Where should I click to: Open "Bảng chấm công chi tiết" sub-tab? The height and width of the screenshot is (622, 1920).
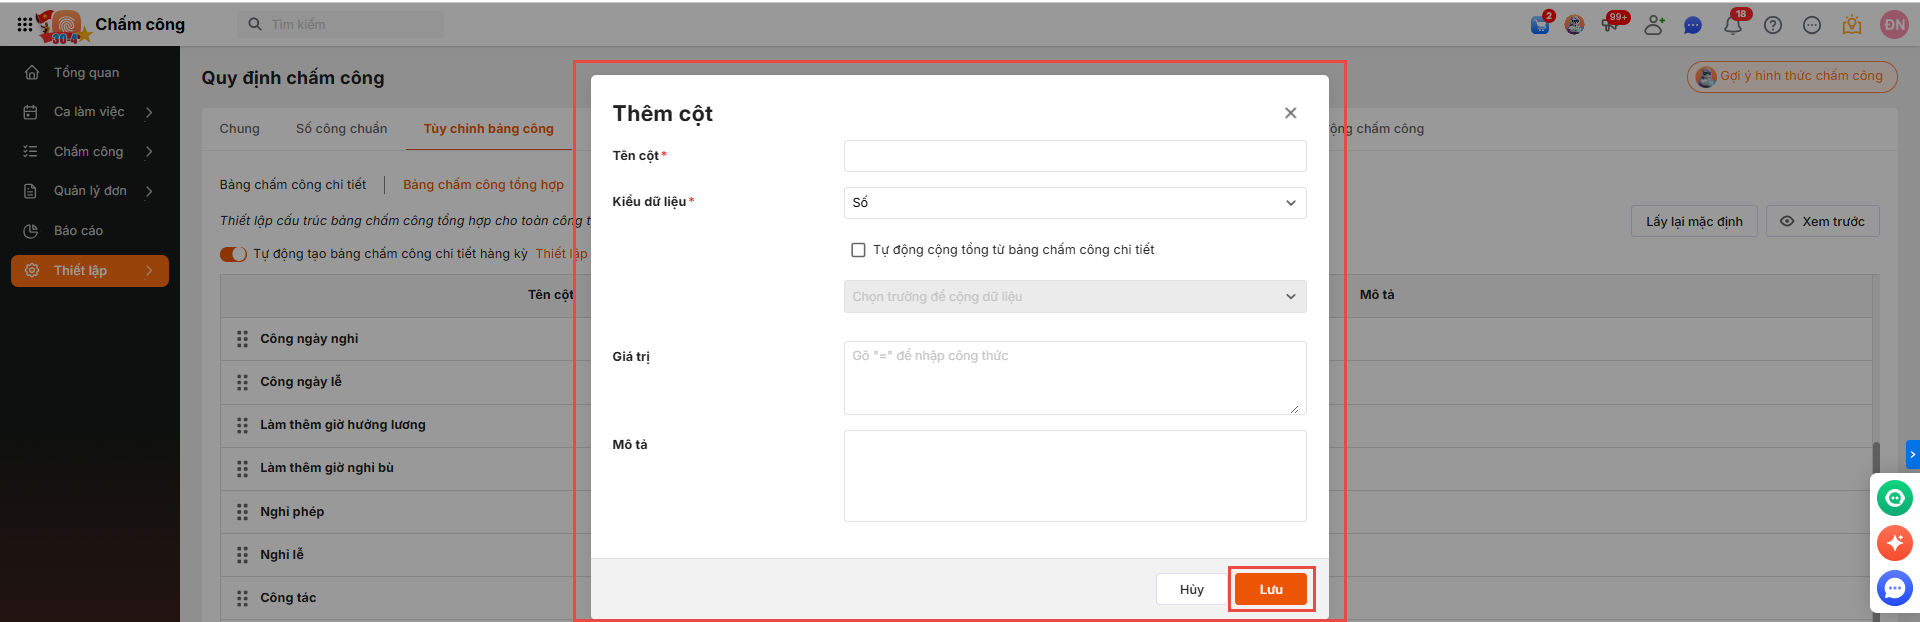pos(293,185)
